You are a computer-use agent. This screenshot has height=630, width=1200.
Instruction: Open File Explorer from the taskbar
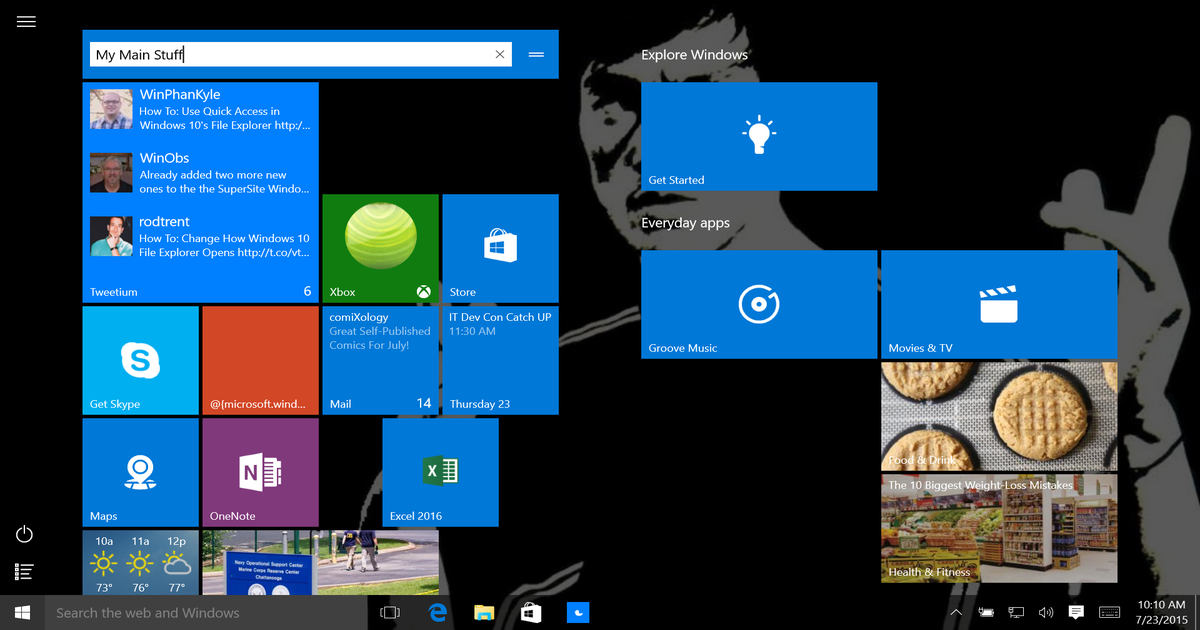[484, 612]
